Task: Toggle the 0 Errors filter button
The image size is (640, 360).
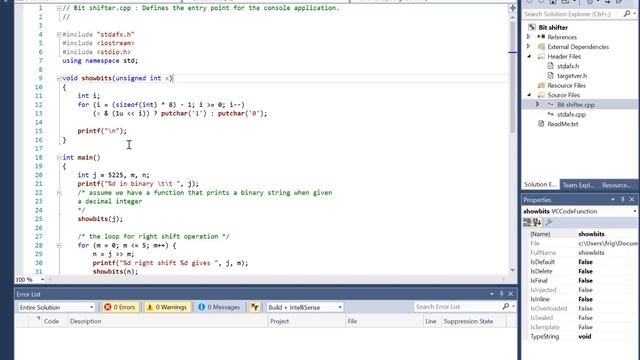Action: pos(119,307)
